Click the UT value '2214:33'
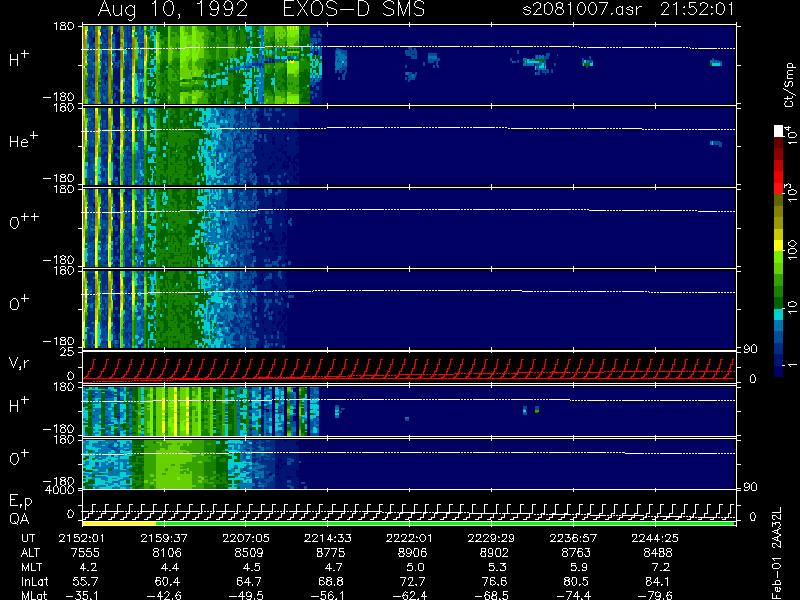Image resolution: width=800 pixels, height=600 pixels. coord(328,538)
